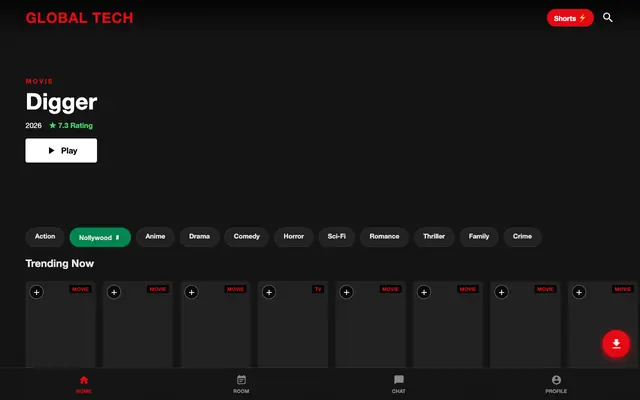640x400 pixels.
Task: Select the Family genre chip
Action: pyautogui.click(x=479, y=237)
